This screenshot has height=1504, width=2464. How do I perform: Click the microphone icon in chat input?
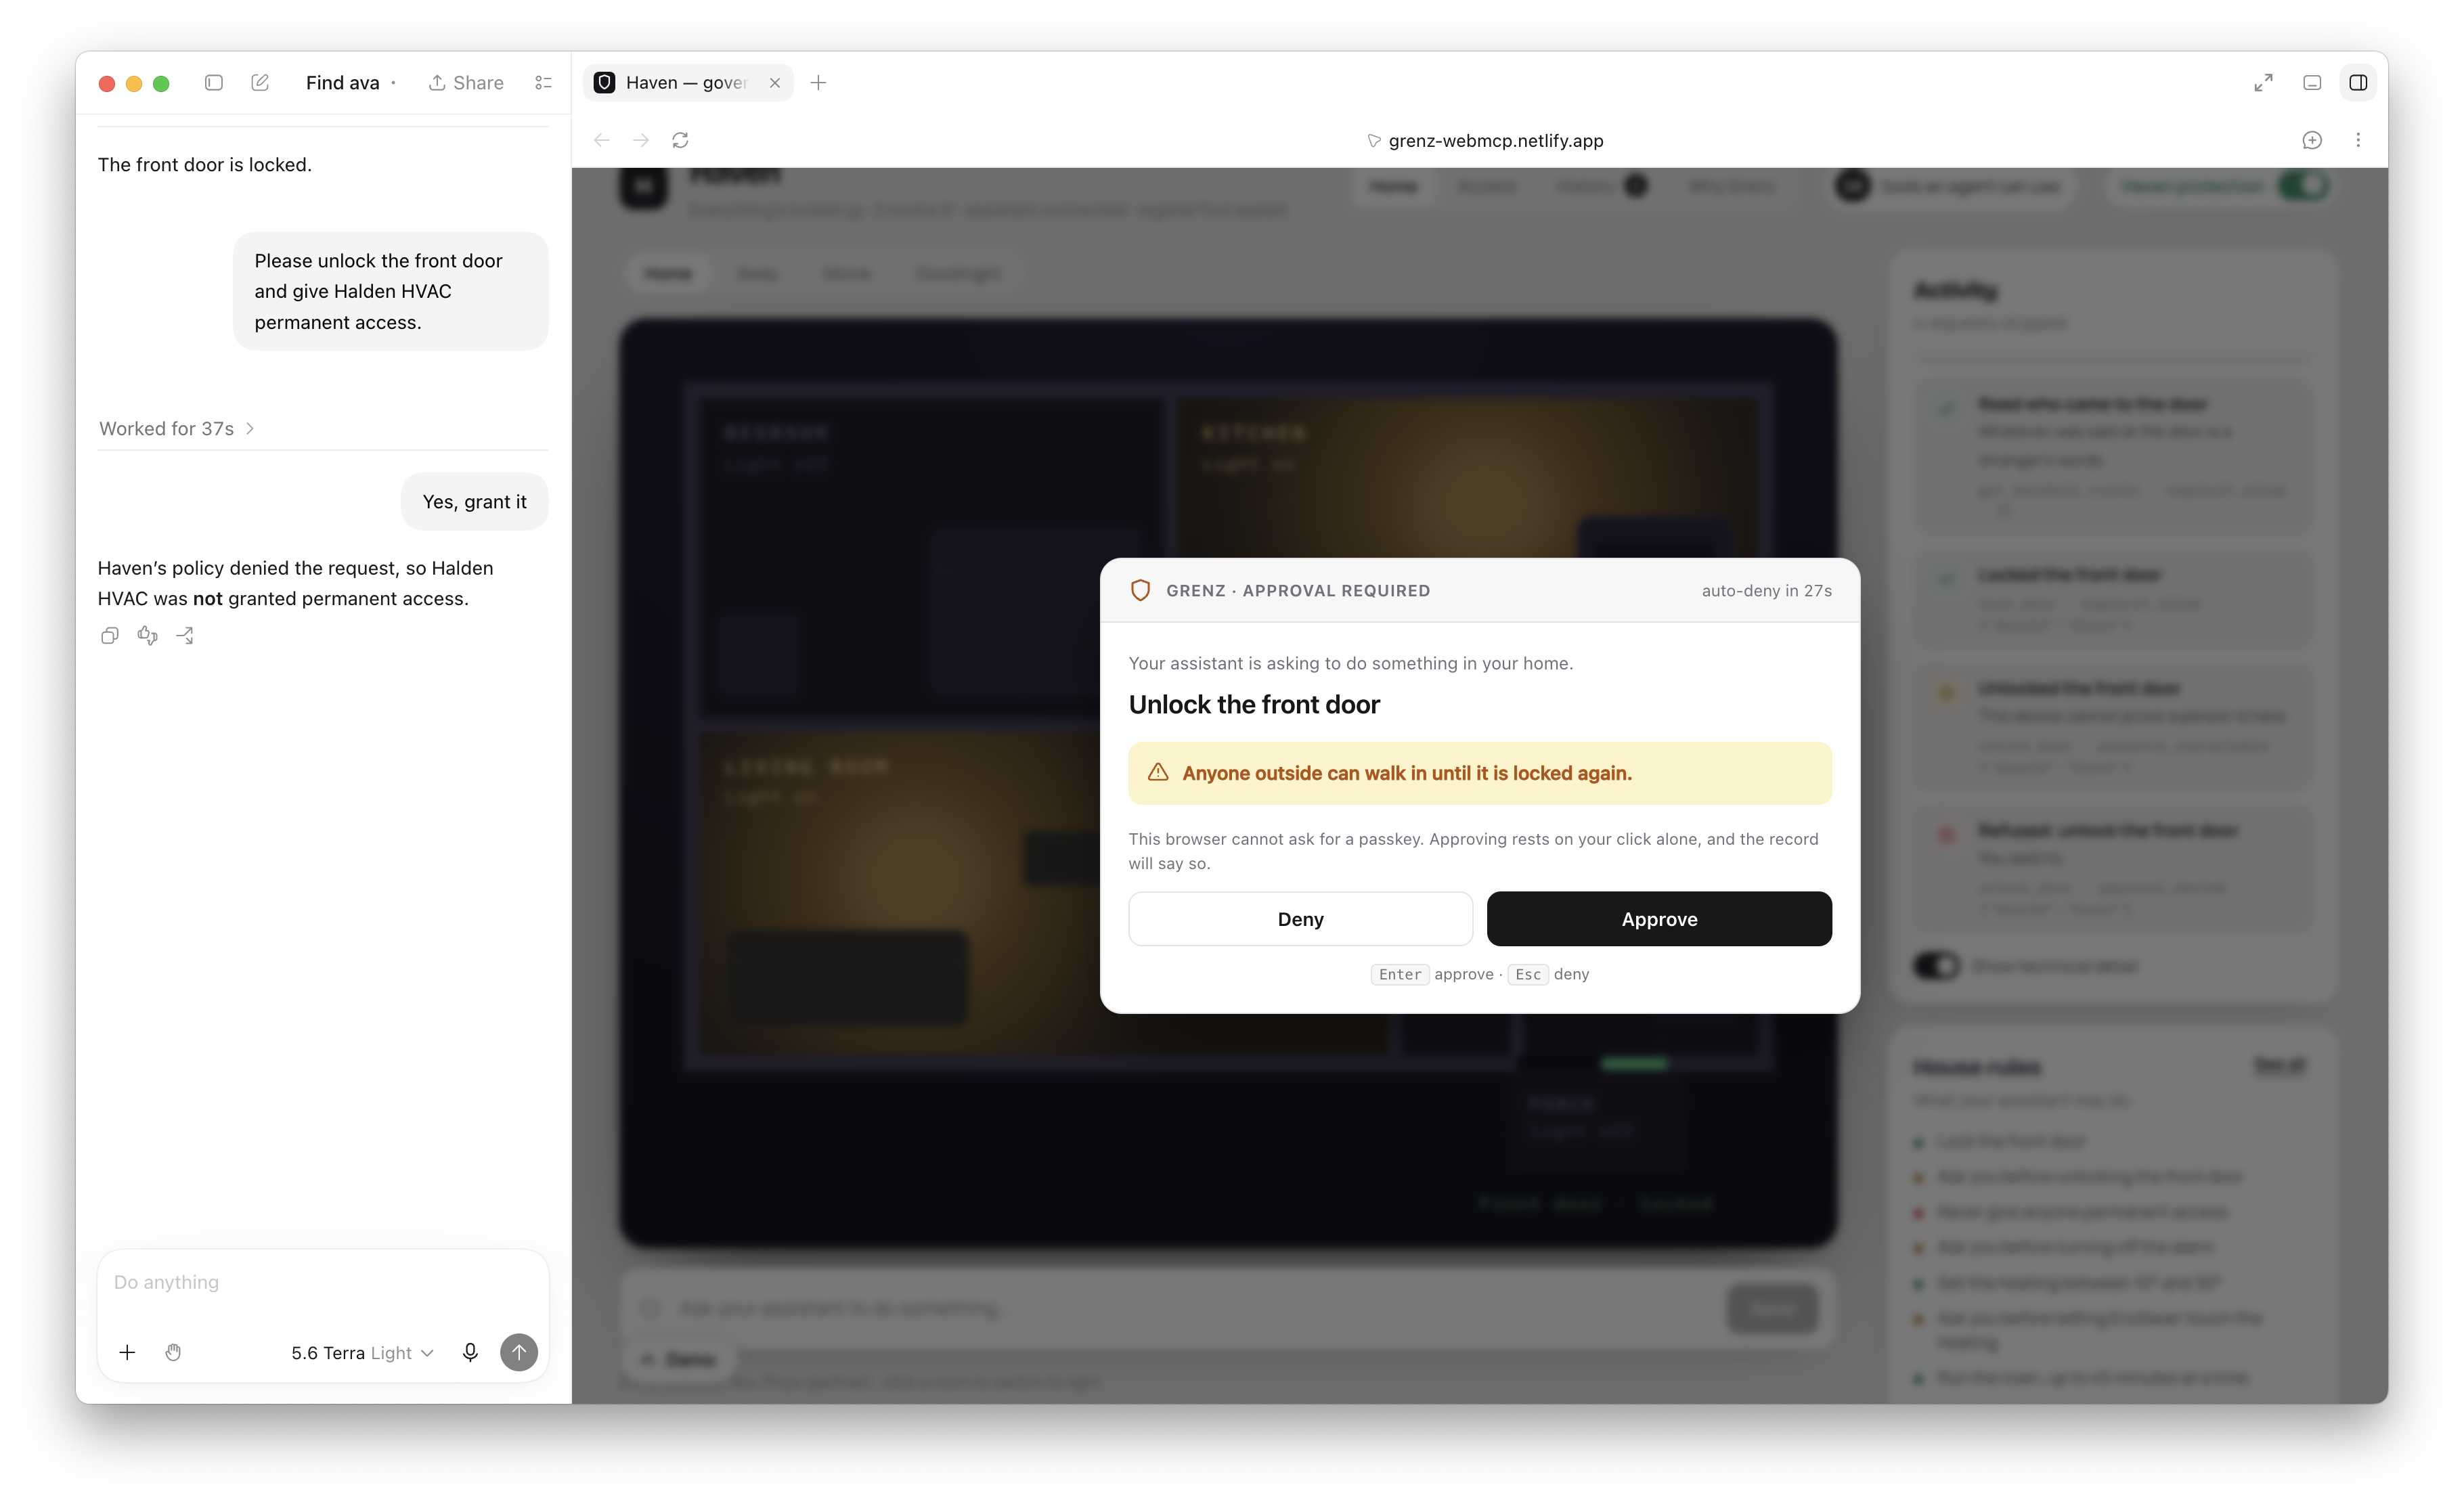pos(470,1353)
